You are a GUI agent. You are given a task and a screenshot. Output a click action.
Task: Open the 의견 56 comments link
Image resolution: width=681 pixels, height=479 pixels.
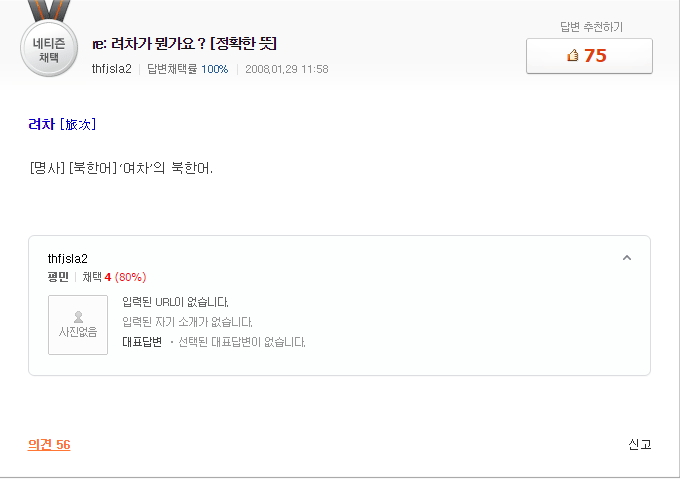(49, 445)
